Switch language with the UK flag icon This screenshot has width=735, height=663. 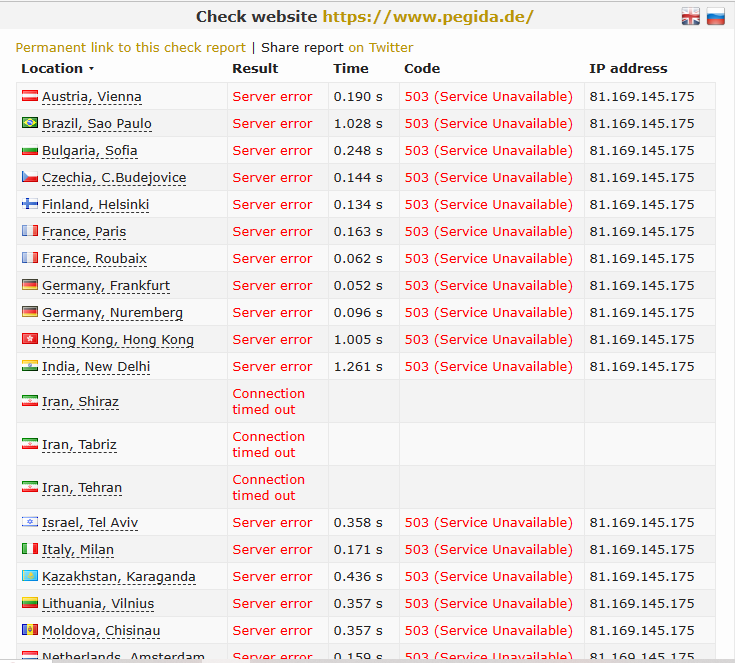690,17
